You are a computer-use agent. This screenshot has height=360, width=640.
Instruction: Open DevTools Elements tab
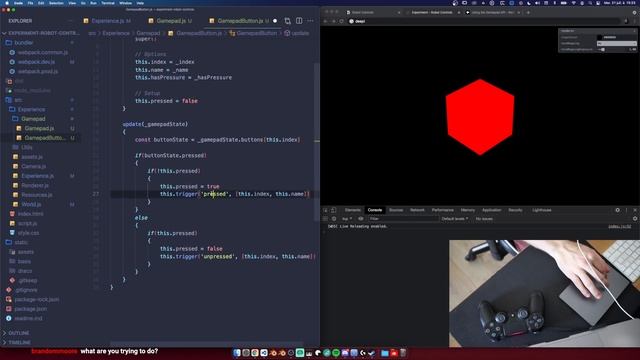[x=353, y=210]
